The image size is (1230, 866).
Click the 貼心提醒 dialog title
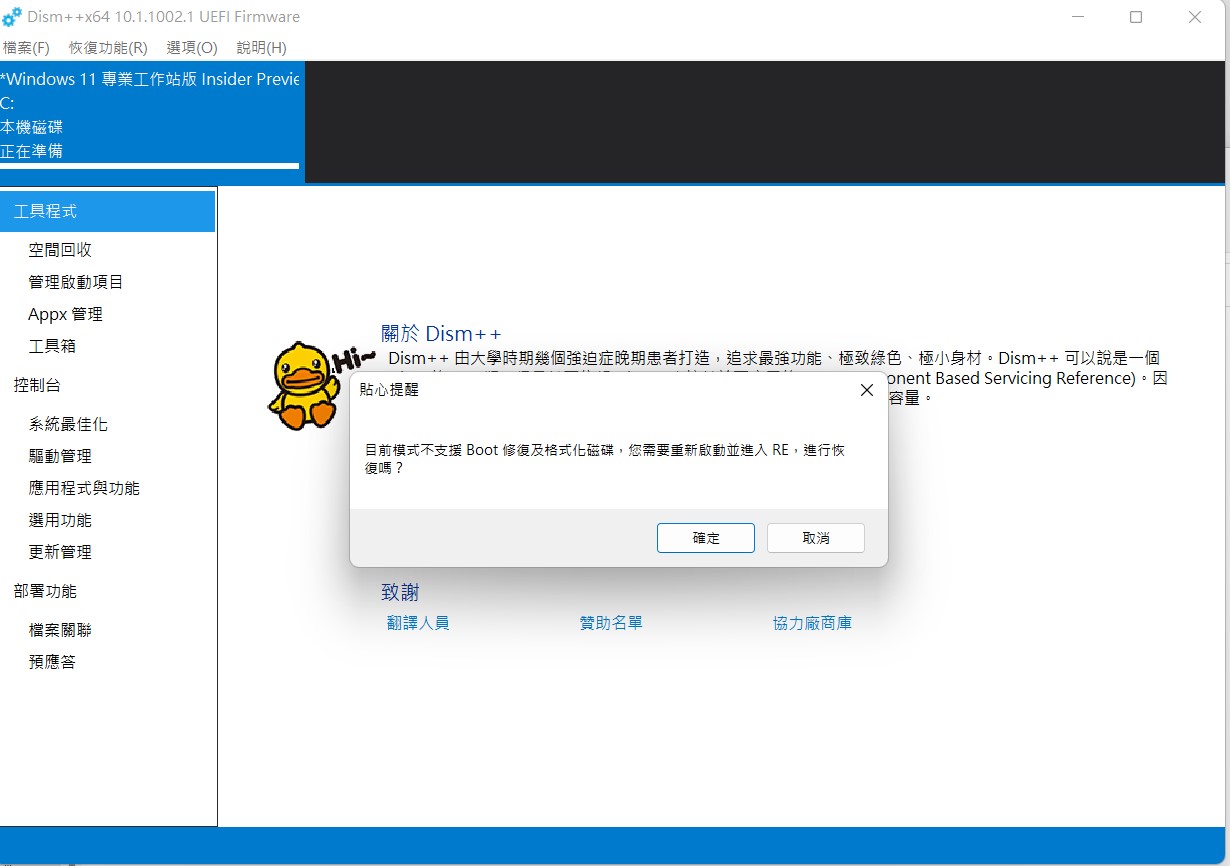click(x=389, y=390)
